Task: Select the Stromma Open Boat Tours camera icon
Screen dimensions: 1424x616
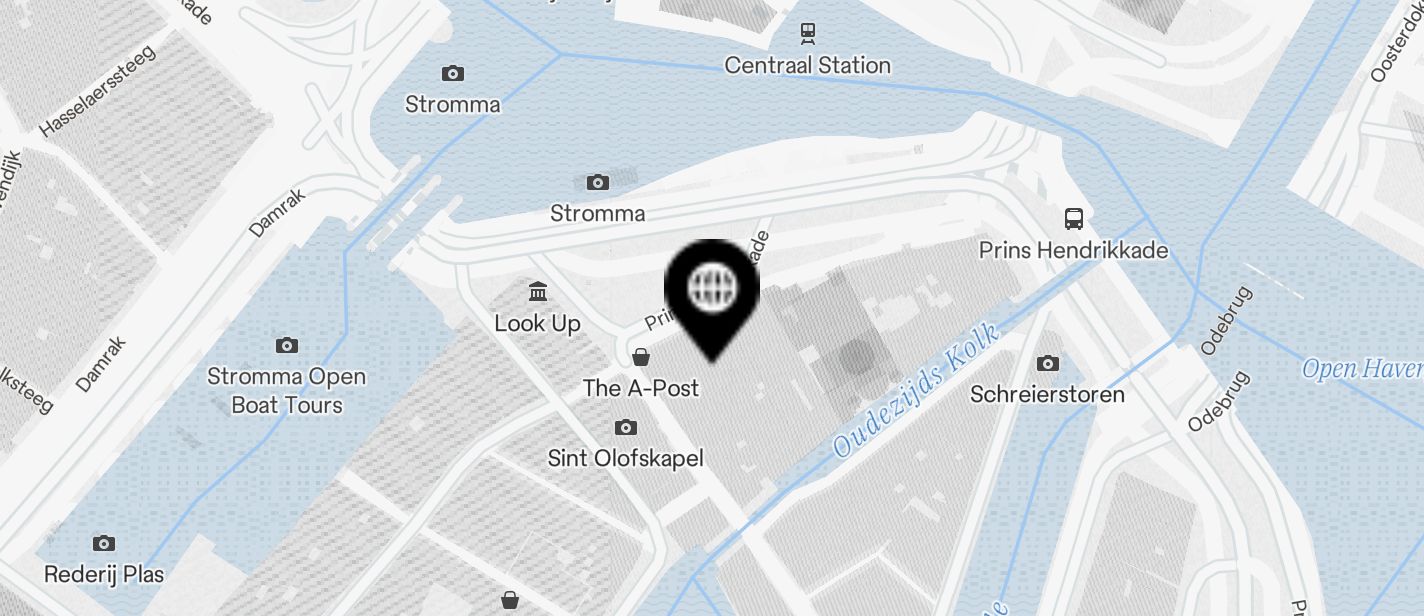Action: click(287, 346)
